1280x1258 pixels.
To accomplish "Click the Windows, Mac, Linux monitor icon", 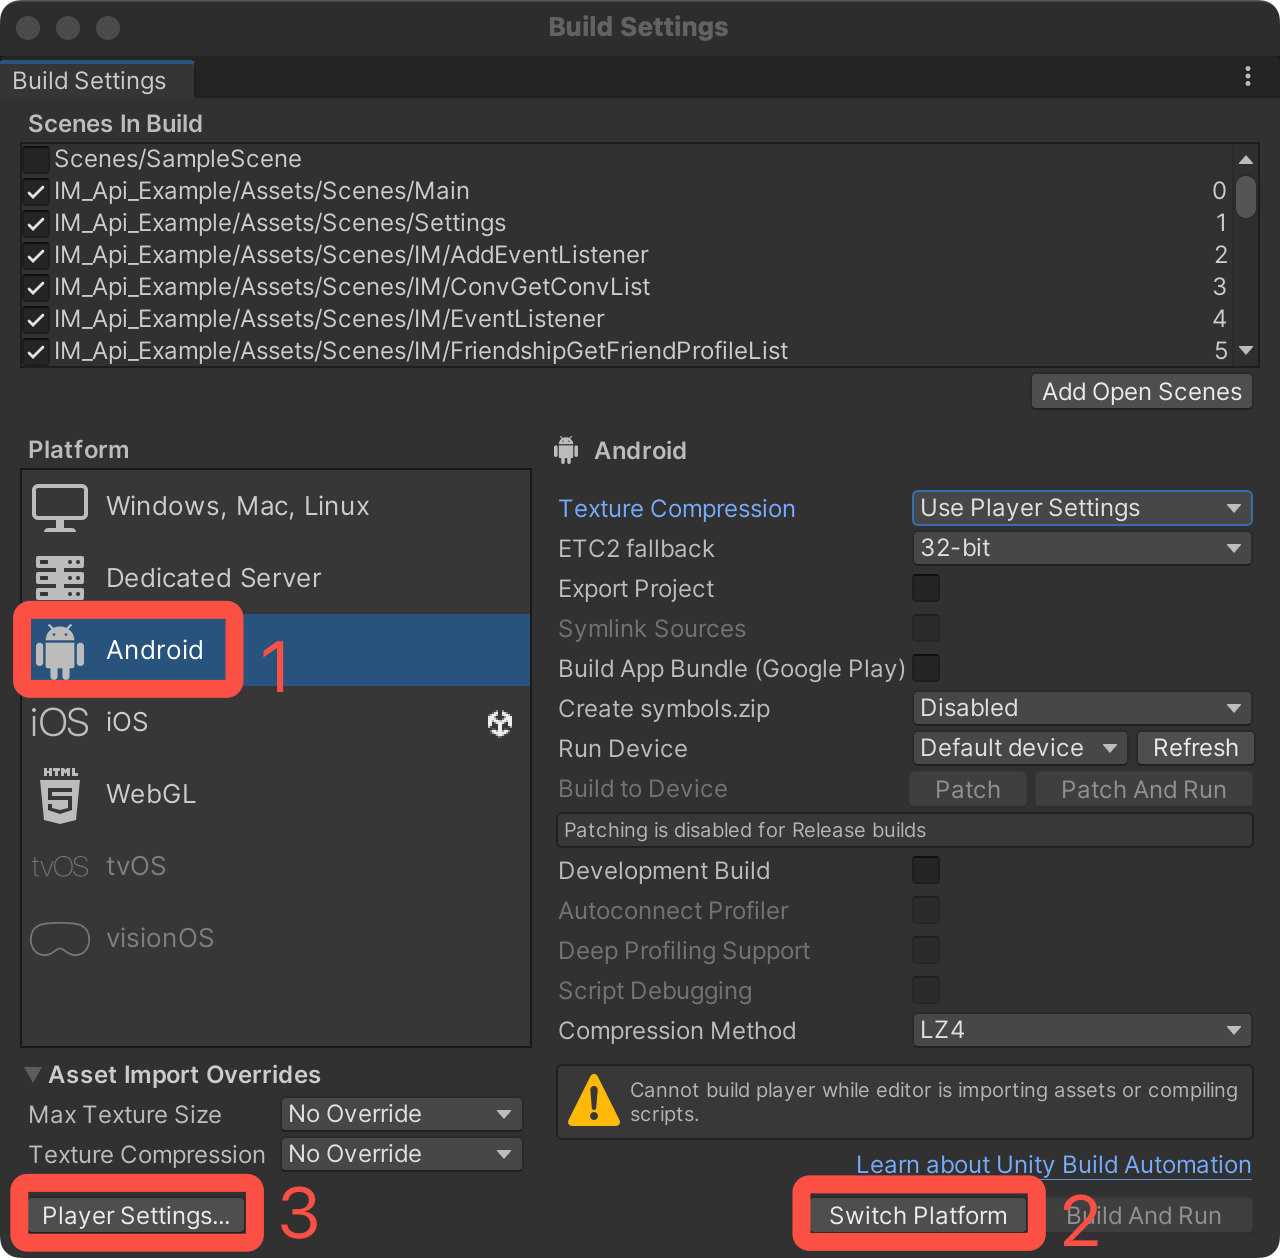I will (x=60, y=507).
